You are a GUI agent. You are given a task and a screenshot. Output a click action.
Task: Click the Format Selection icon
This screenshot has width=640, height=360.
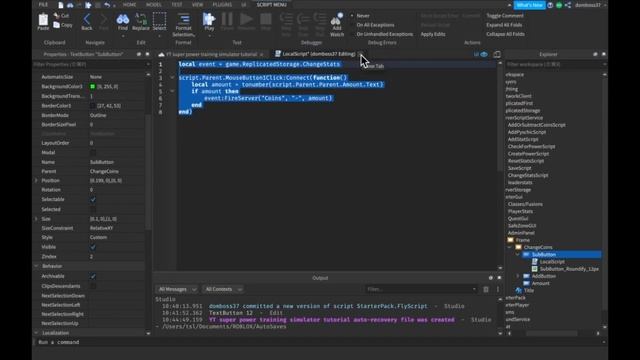coord(184,19)
